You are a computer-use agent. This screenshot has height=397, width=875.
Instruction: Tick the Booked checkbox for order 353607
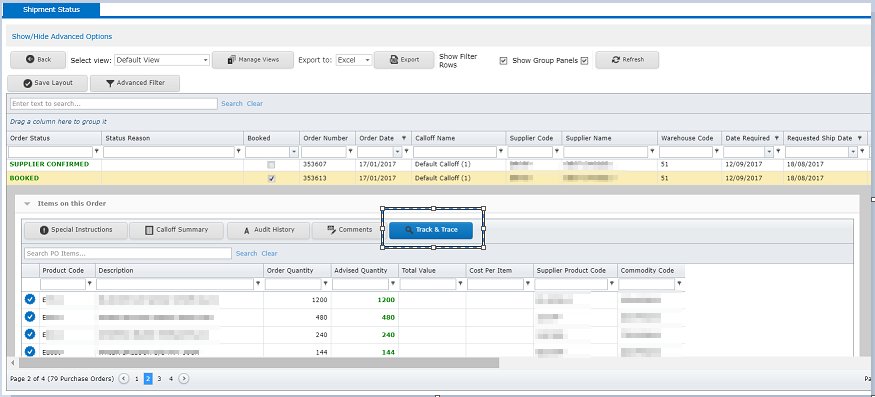point(271,165)
